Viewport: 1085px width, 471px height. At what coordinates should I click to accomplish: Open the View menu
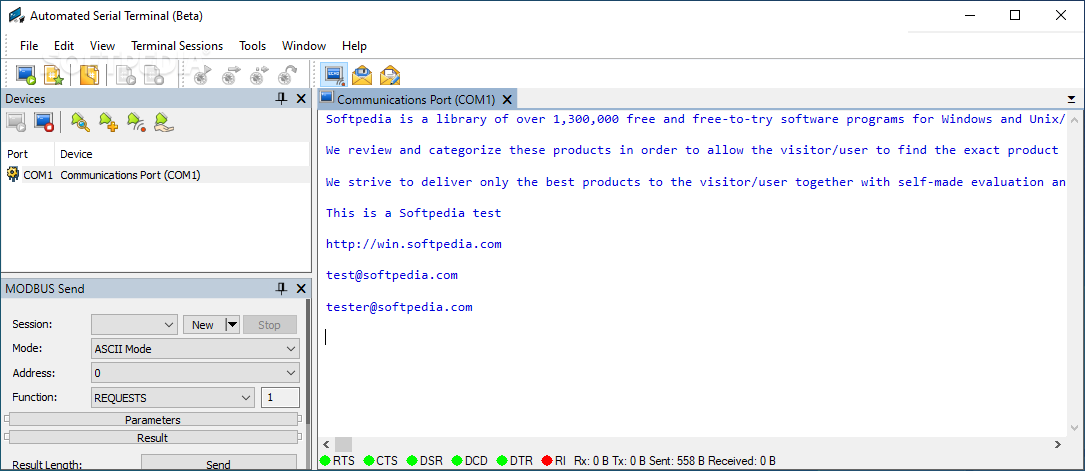(x=102, y=46)
